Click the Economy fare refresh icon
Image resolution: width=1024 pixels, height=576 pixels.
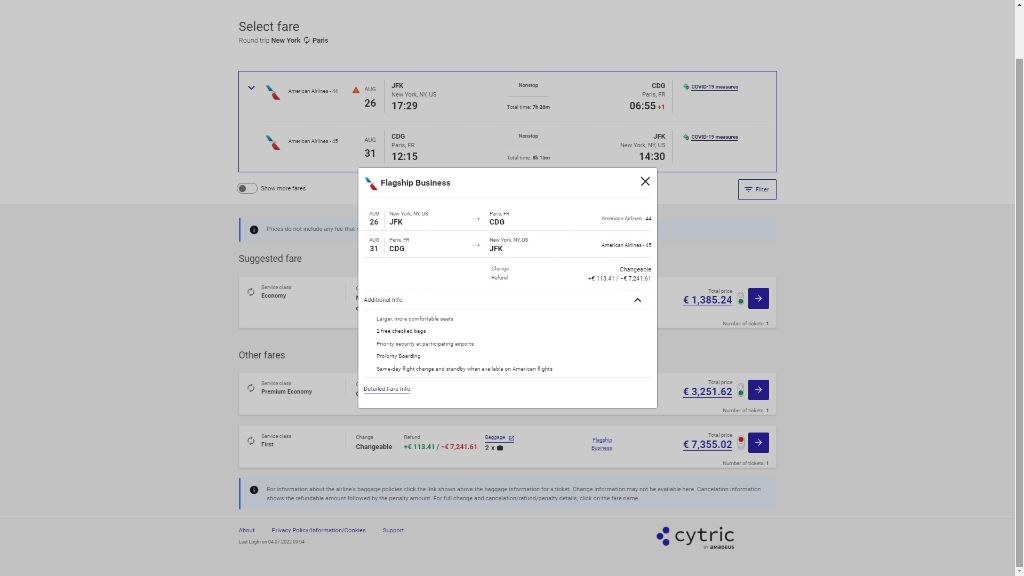coord(250,292)
